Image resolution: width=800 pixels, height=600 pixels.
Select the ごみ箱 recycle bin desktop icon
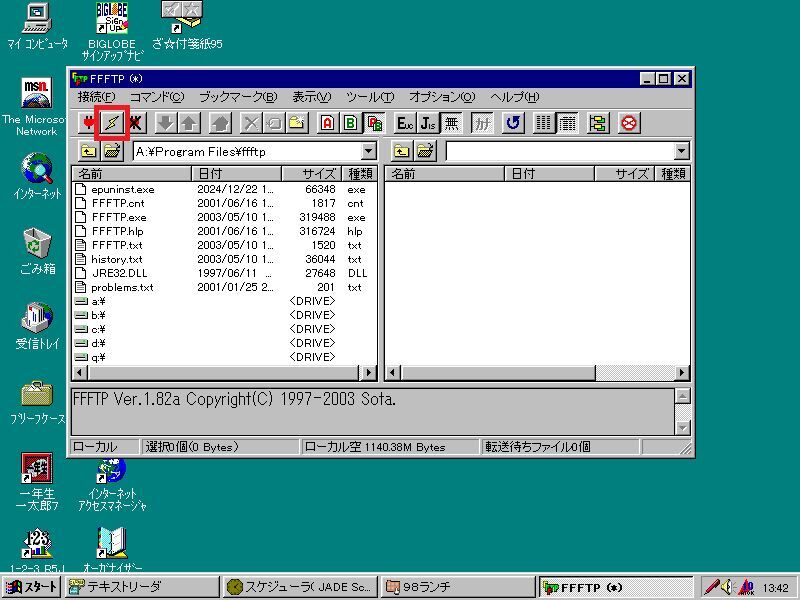37,252
